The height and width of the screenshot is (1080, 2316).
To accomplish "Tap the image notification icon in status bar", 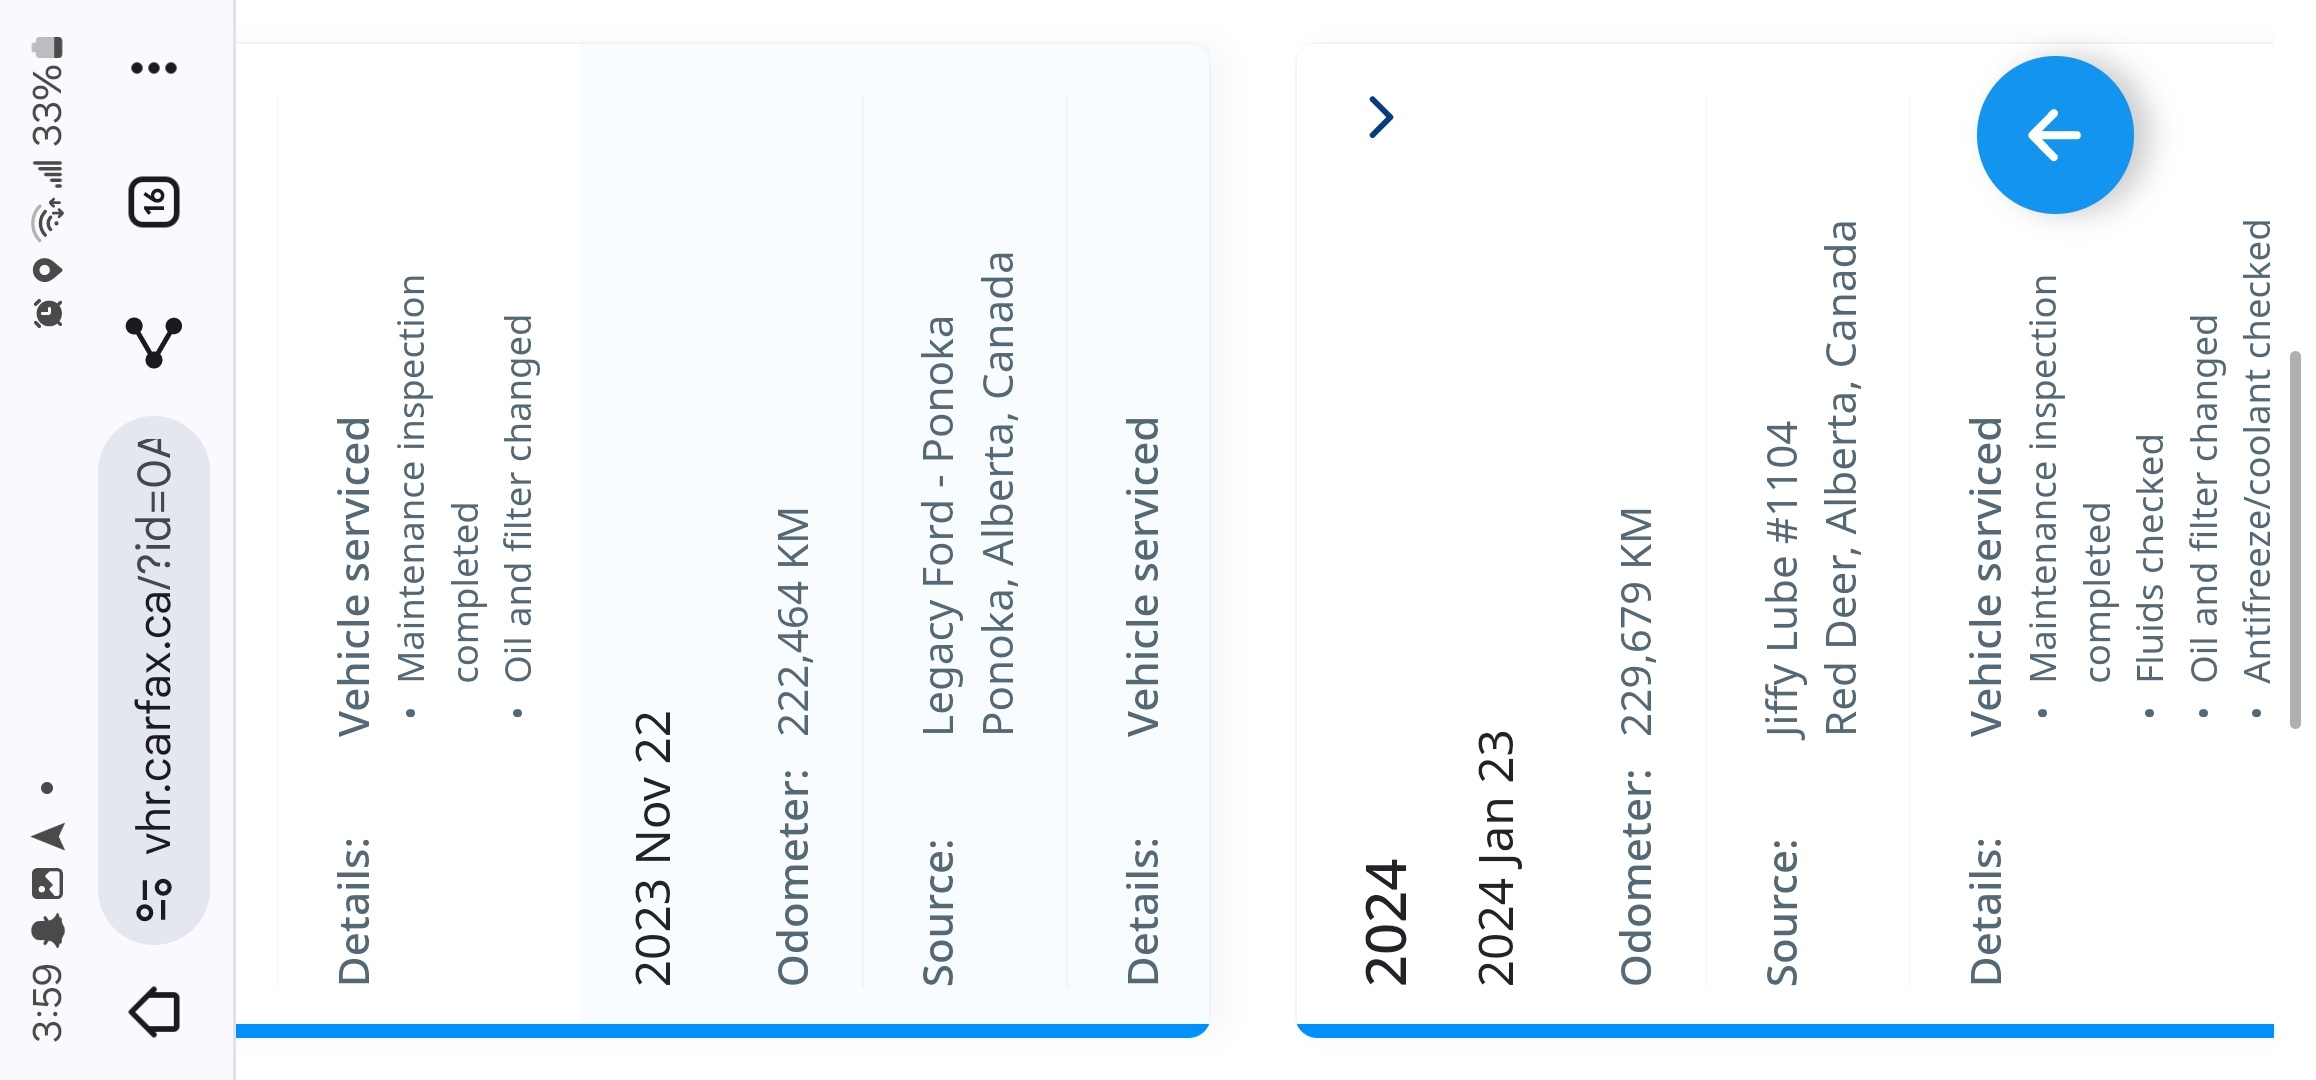I will 47,883.
